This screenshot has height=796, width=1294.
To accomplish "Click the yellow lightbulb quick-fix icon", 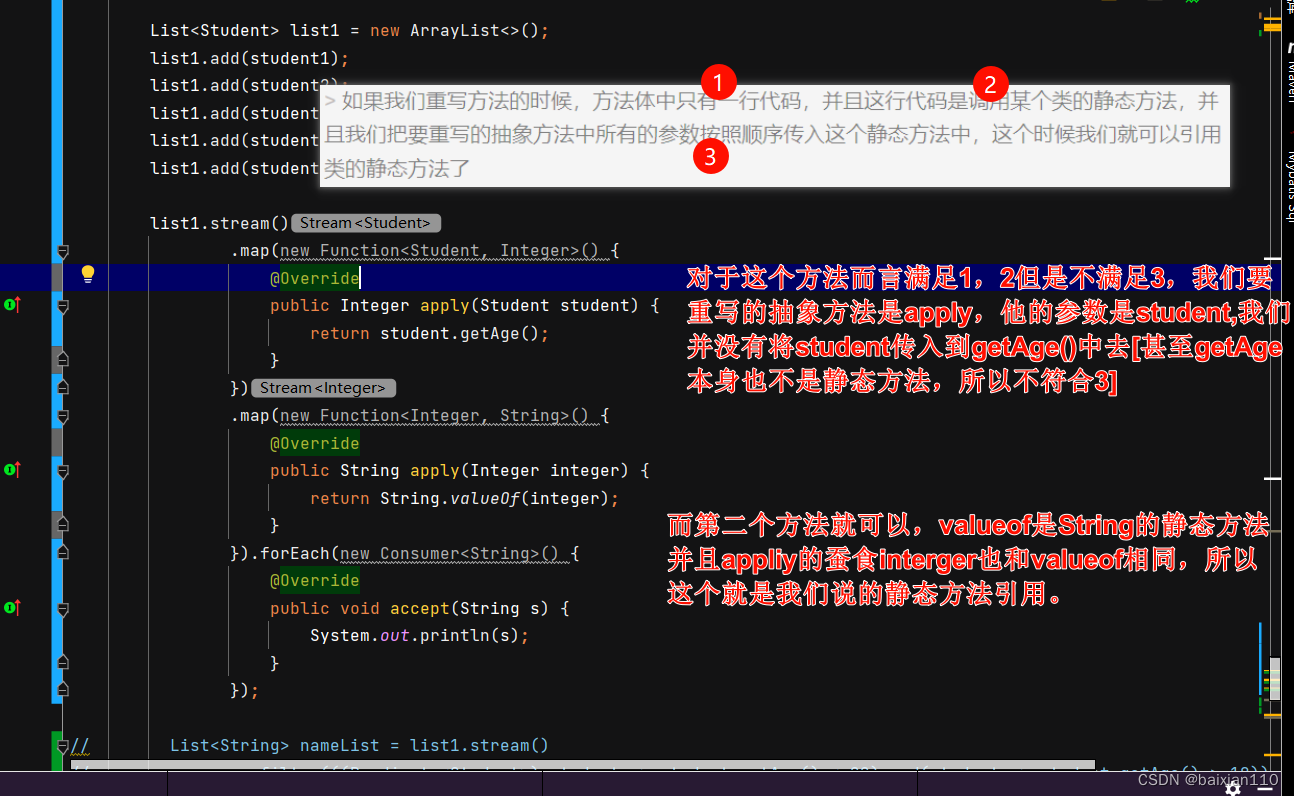I will tap(87, 274).
